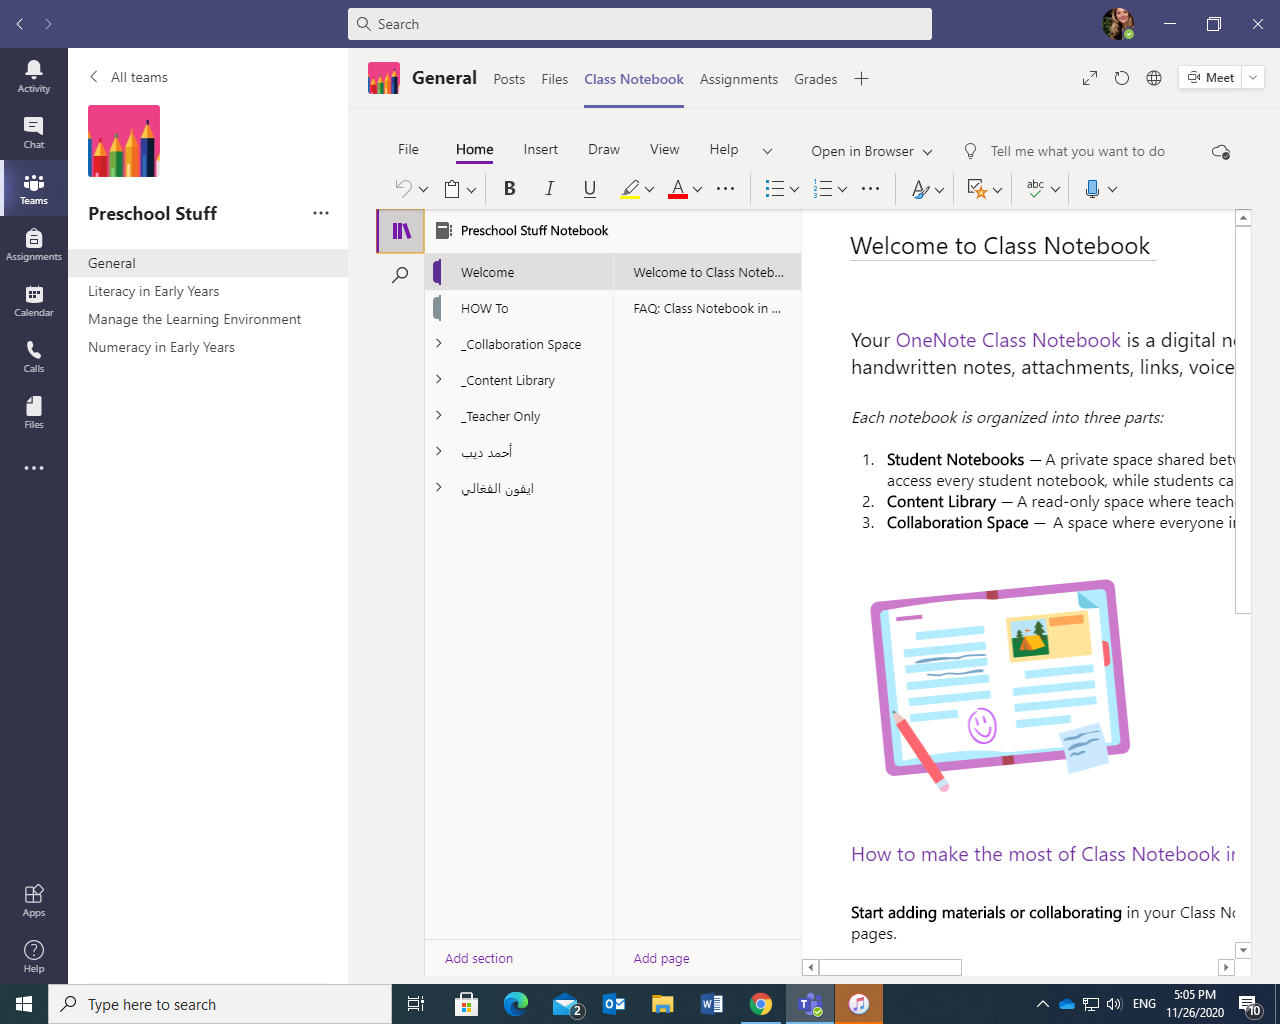Screen dimensions: 1280x1024
Task: Open the highlight color dropdown arrow
Action: point(650,189)
